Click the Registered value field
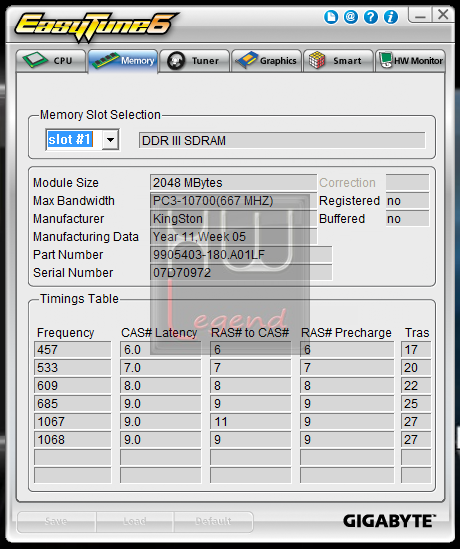 (407, 201)
